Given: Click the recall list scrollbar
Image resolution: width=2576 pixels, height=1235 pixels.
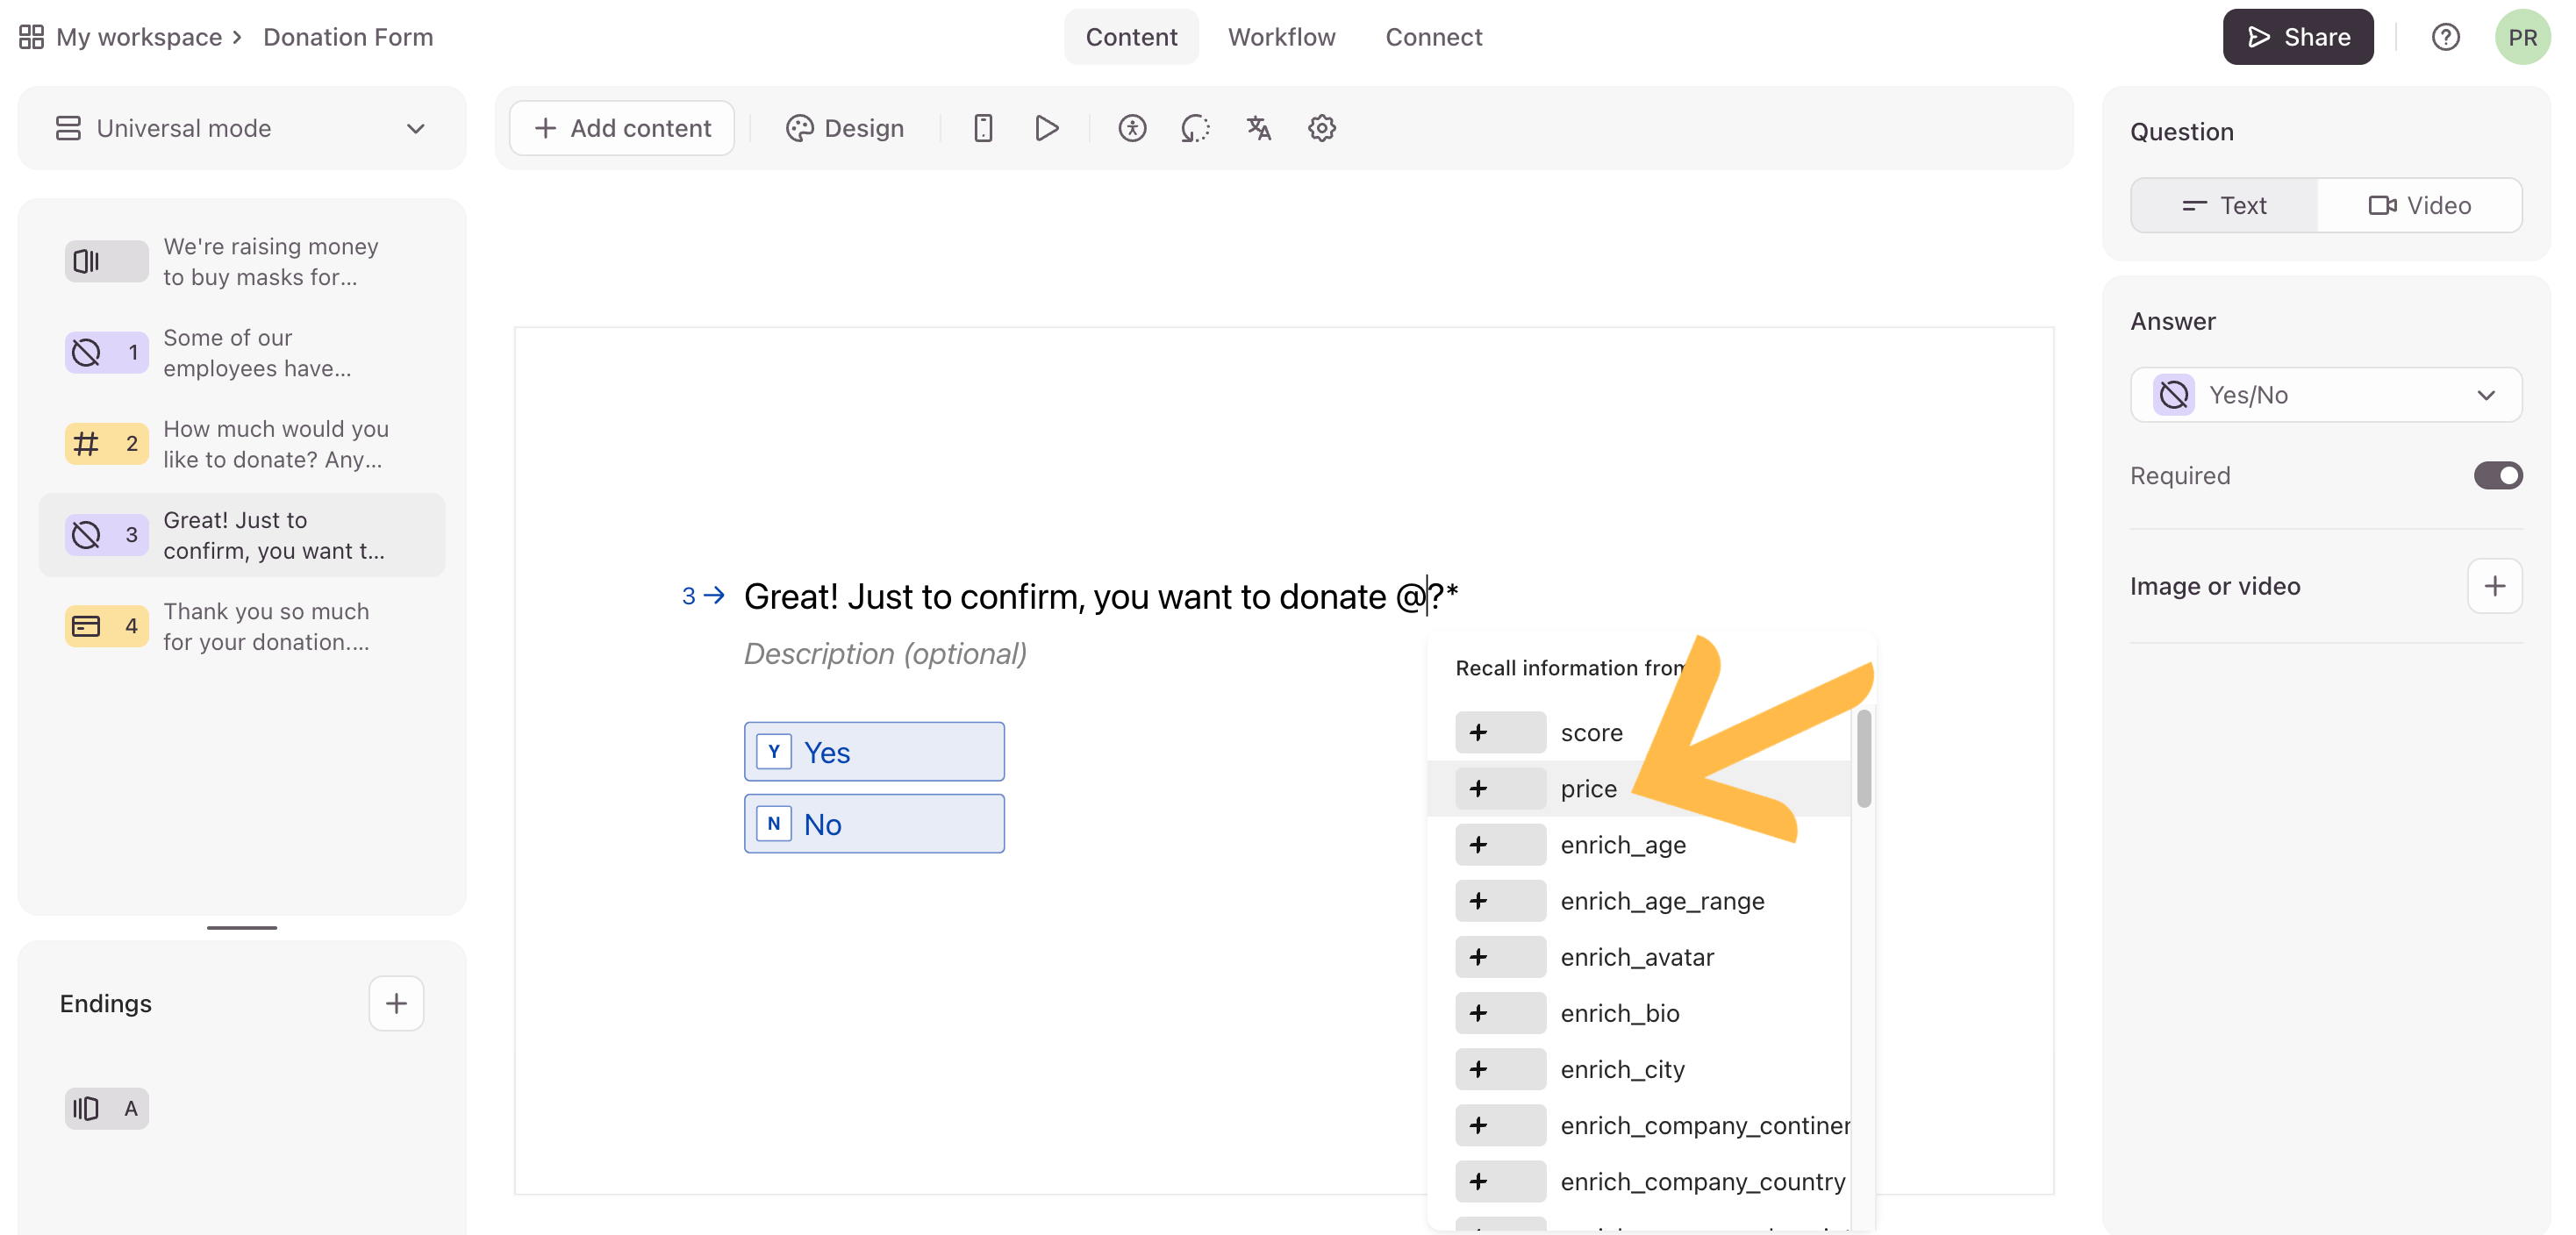Looking at the screenshot, I should coord(1863,760).
